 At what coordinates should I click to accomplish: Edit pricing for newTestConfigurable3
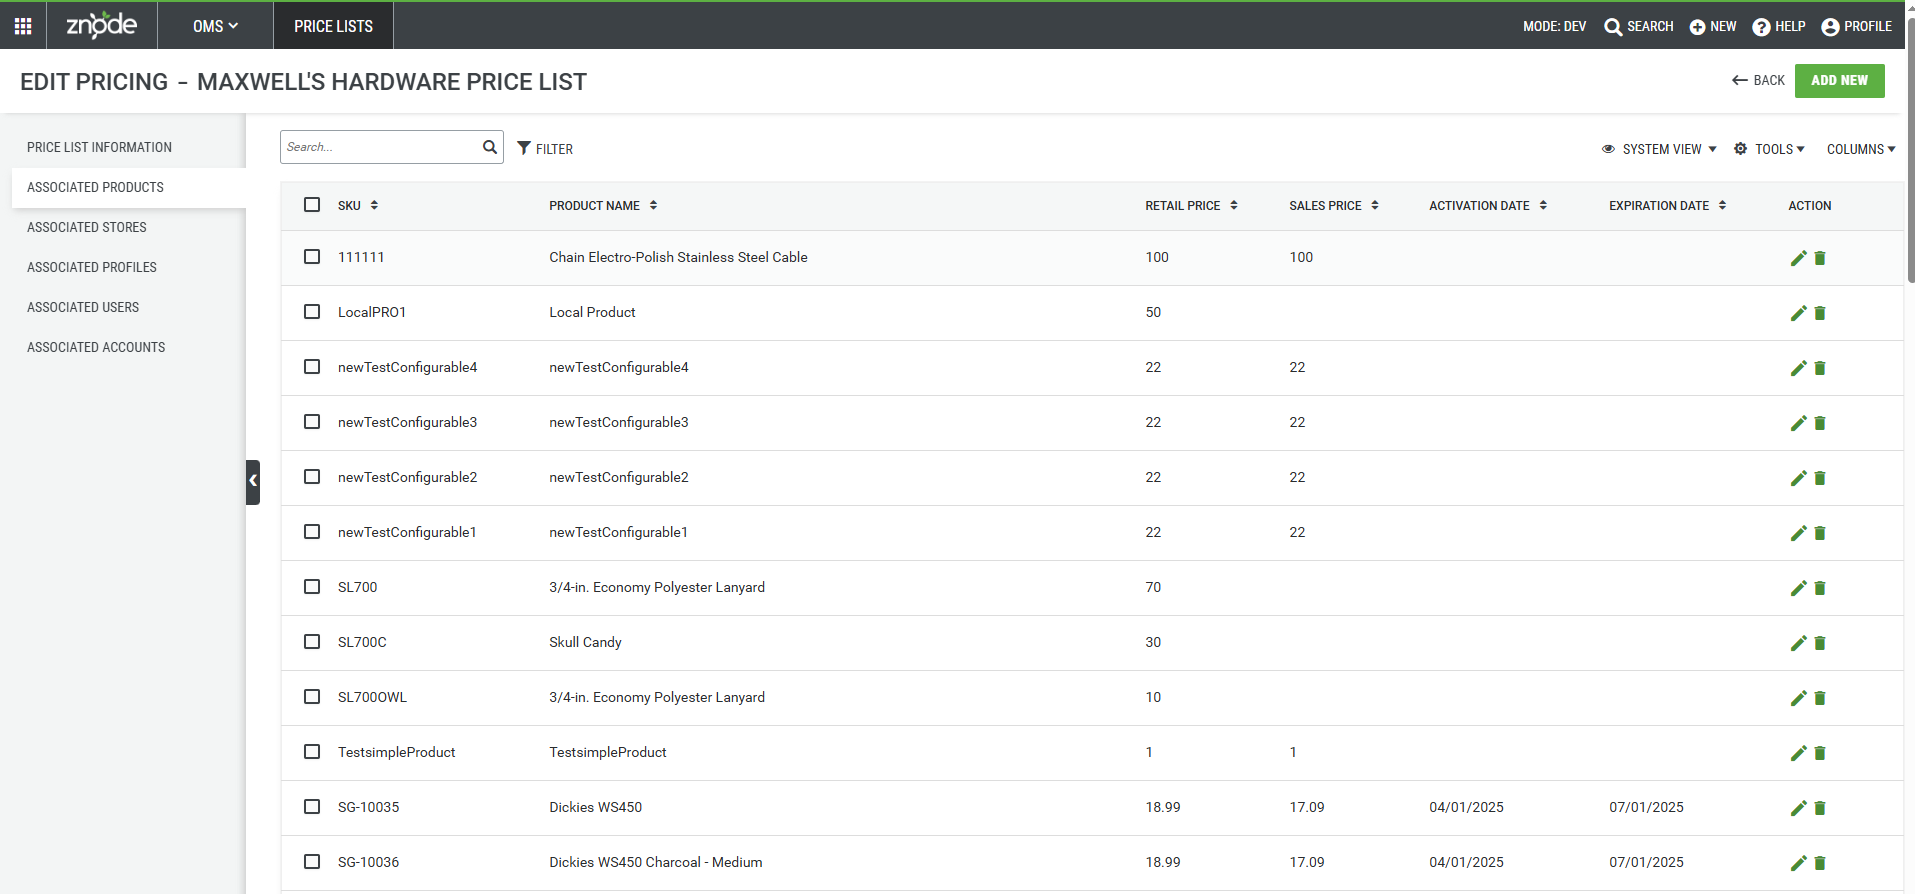pos(1798,423)
